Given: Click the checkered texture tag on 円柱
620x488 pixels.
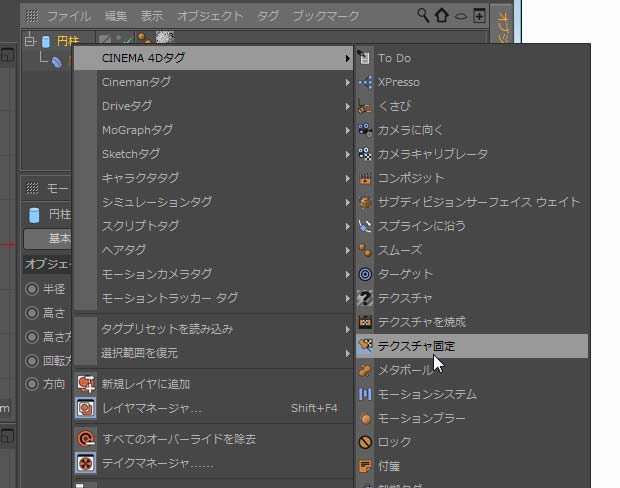Looking at the screenshot, I should click(165, 37).
